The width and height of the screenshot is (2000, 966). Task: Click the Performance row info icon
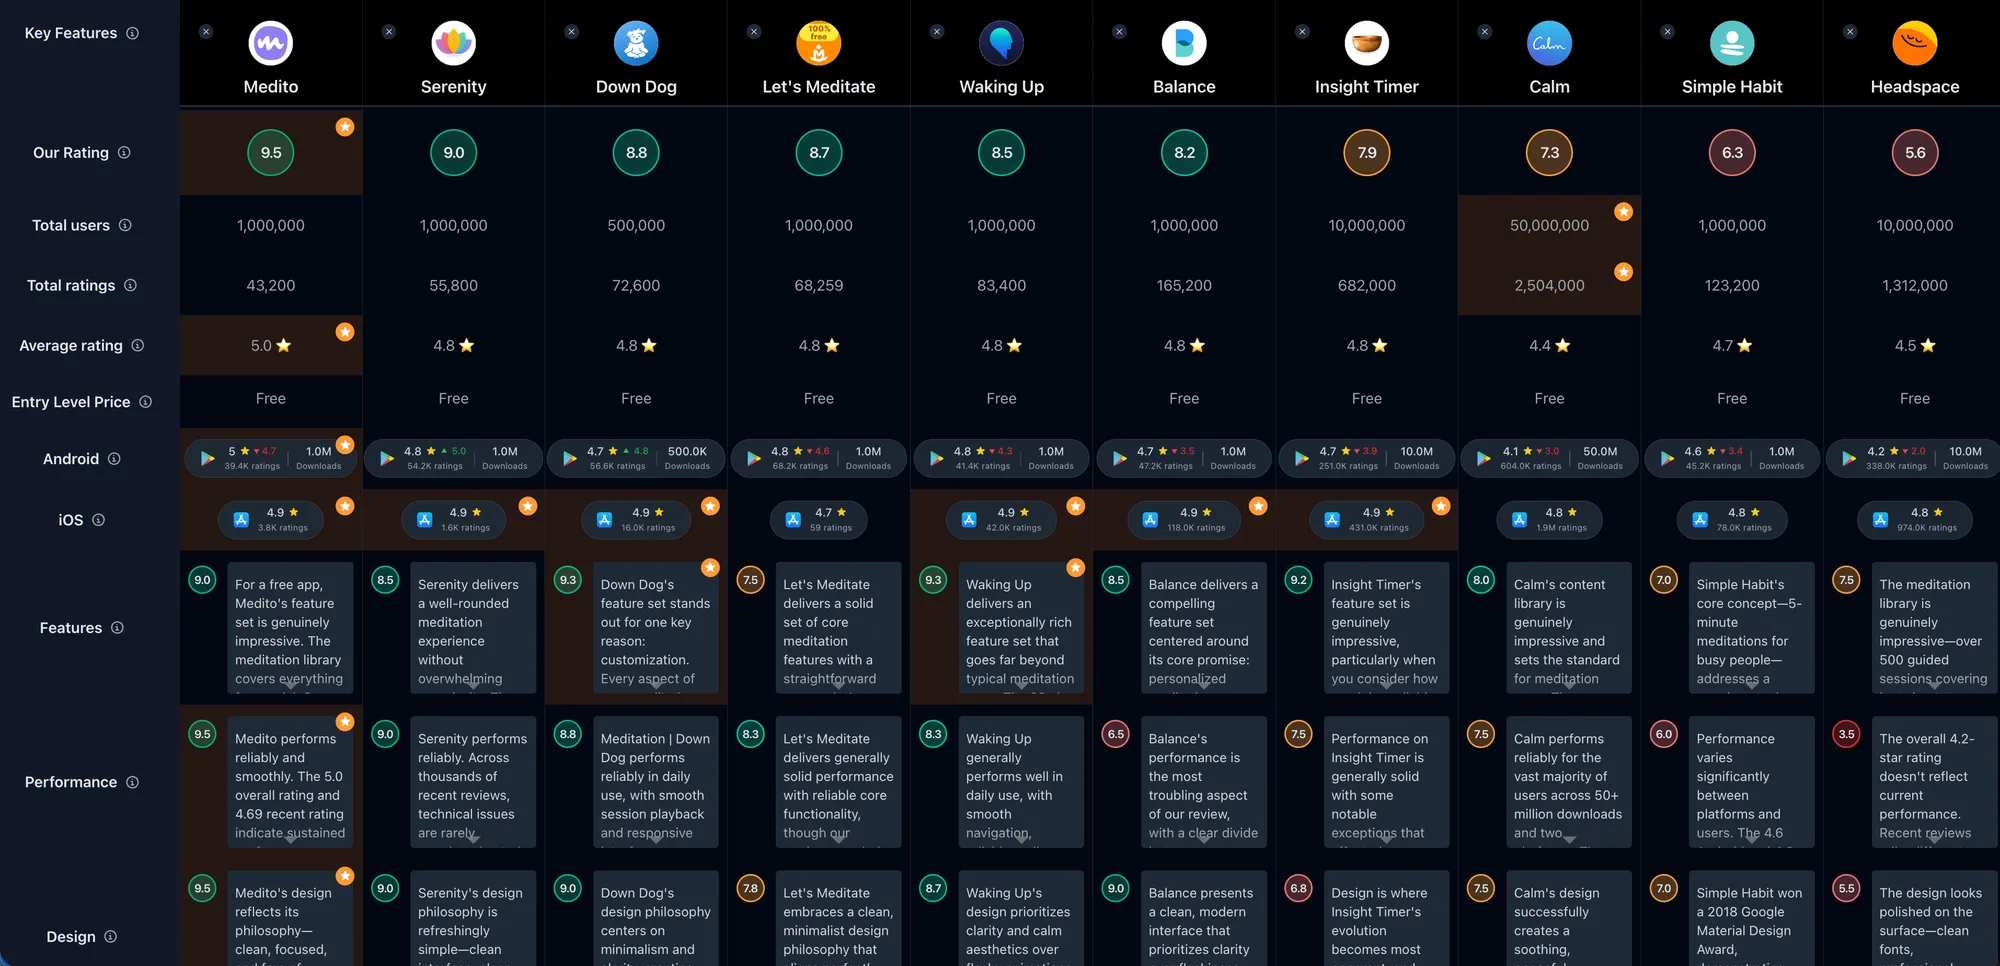pos(132,782)
